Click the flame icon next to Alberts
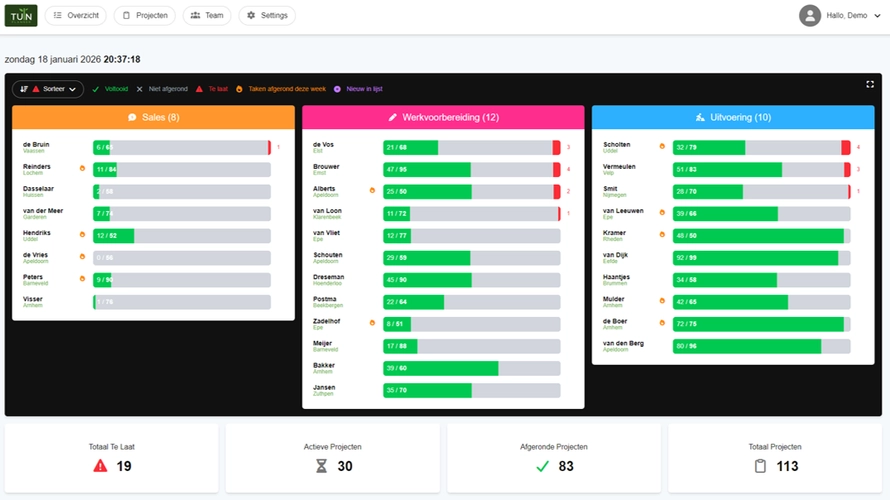Viewport: 890px width, 500px height. [x=372, y=190]
